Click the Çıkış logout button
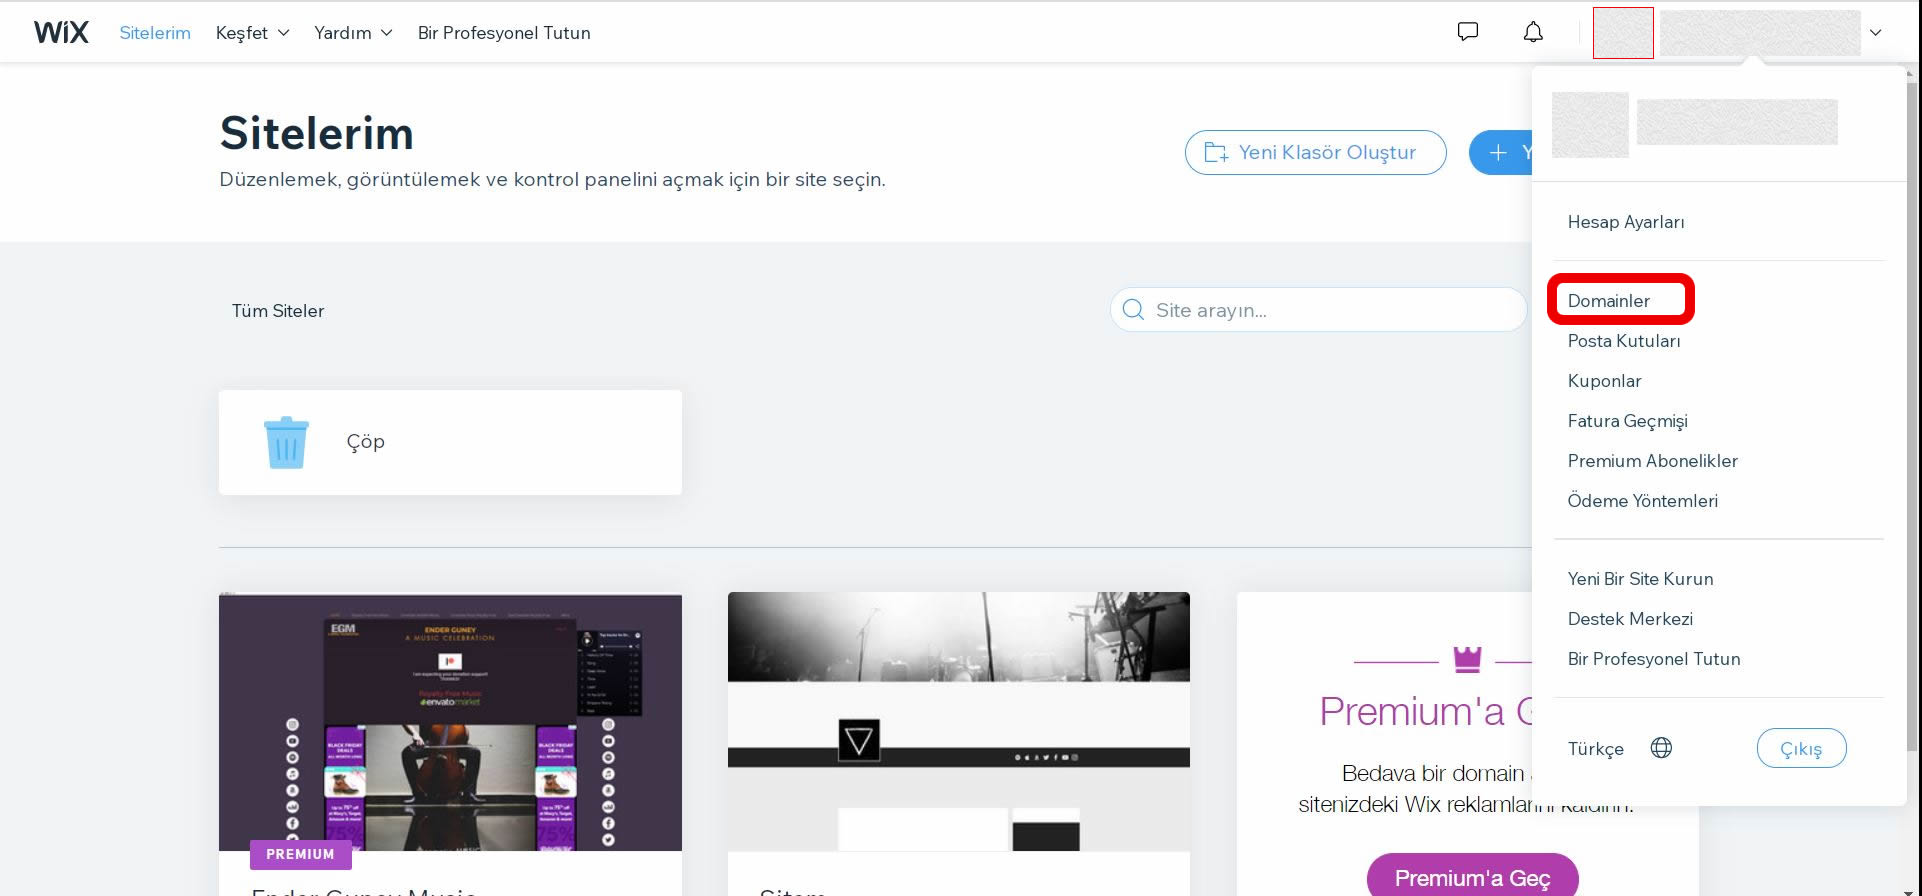1922x896 pixels. click(x=1801, y=748)
